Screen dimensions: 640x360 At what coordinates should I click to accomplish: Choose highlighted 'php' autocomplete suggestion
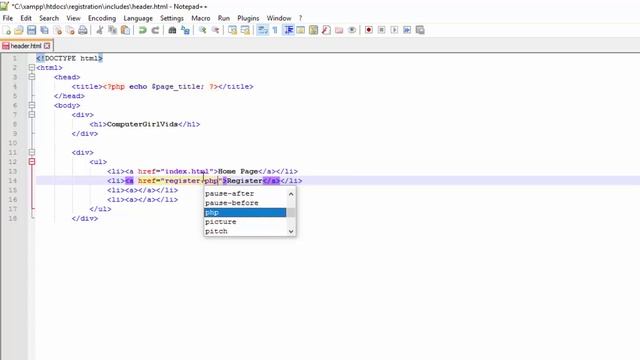tap(245, 212)
